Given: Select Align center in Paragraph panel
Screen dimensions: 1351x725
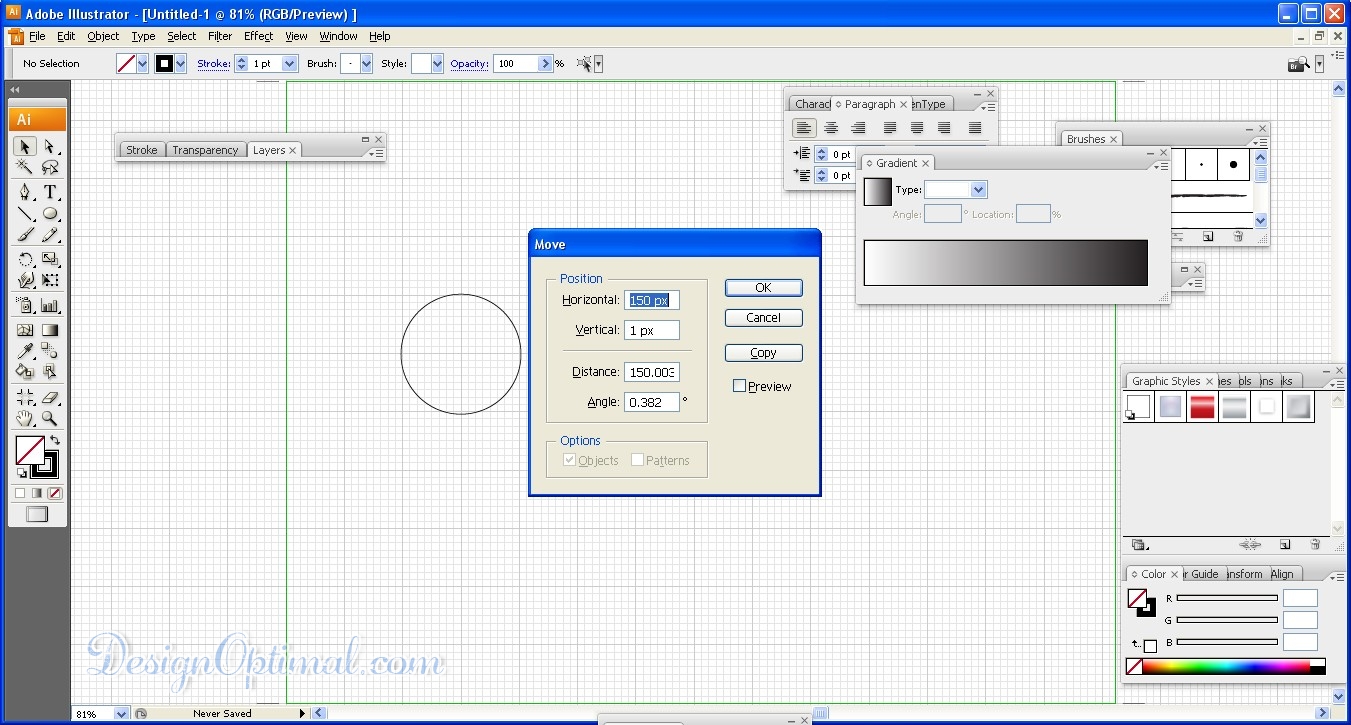Looking at the screenshot, I should (x=831, y=128).
